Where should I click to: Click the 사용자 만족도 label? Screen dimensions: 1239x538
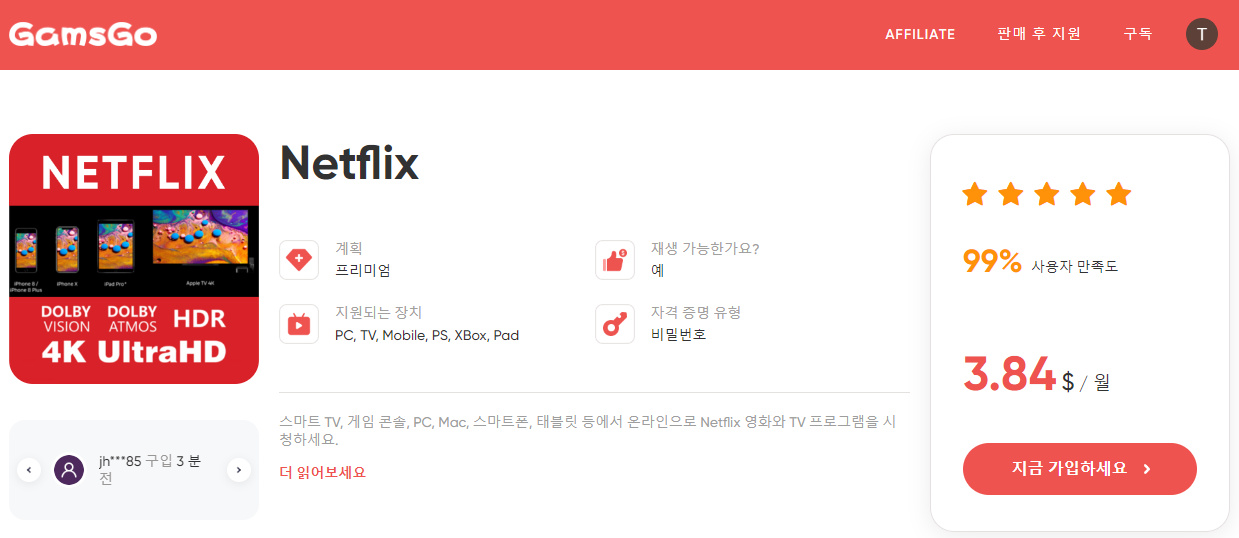pos(1075,266)
